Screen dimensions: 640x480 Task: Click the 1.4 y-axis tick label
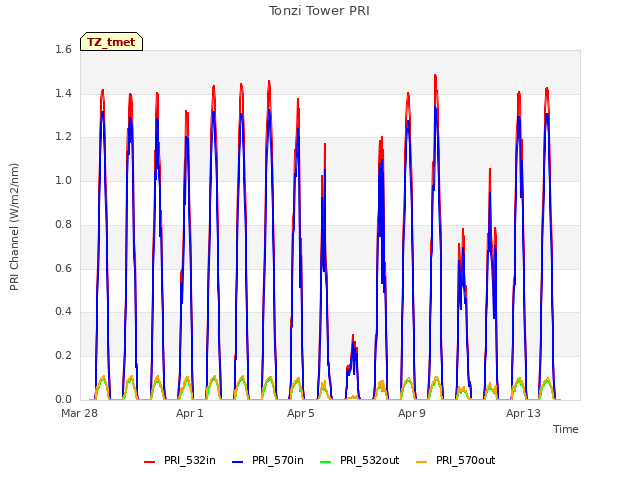[63, 93]
